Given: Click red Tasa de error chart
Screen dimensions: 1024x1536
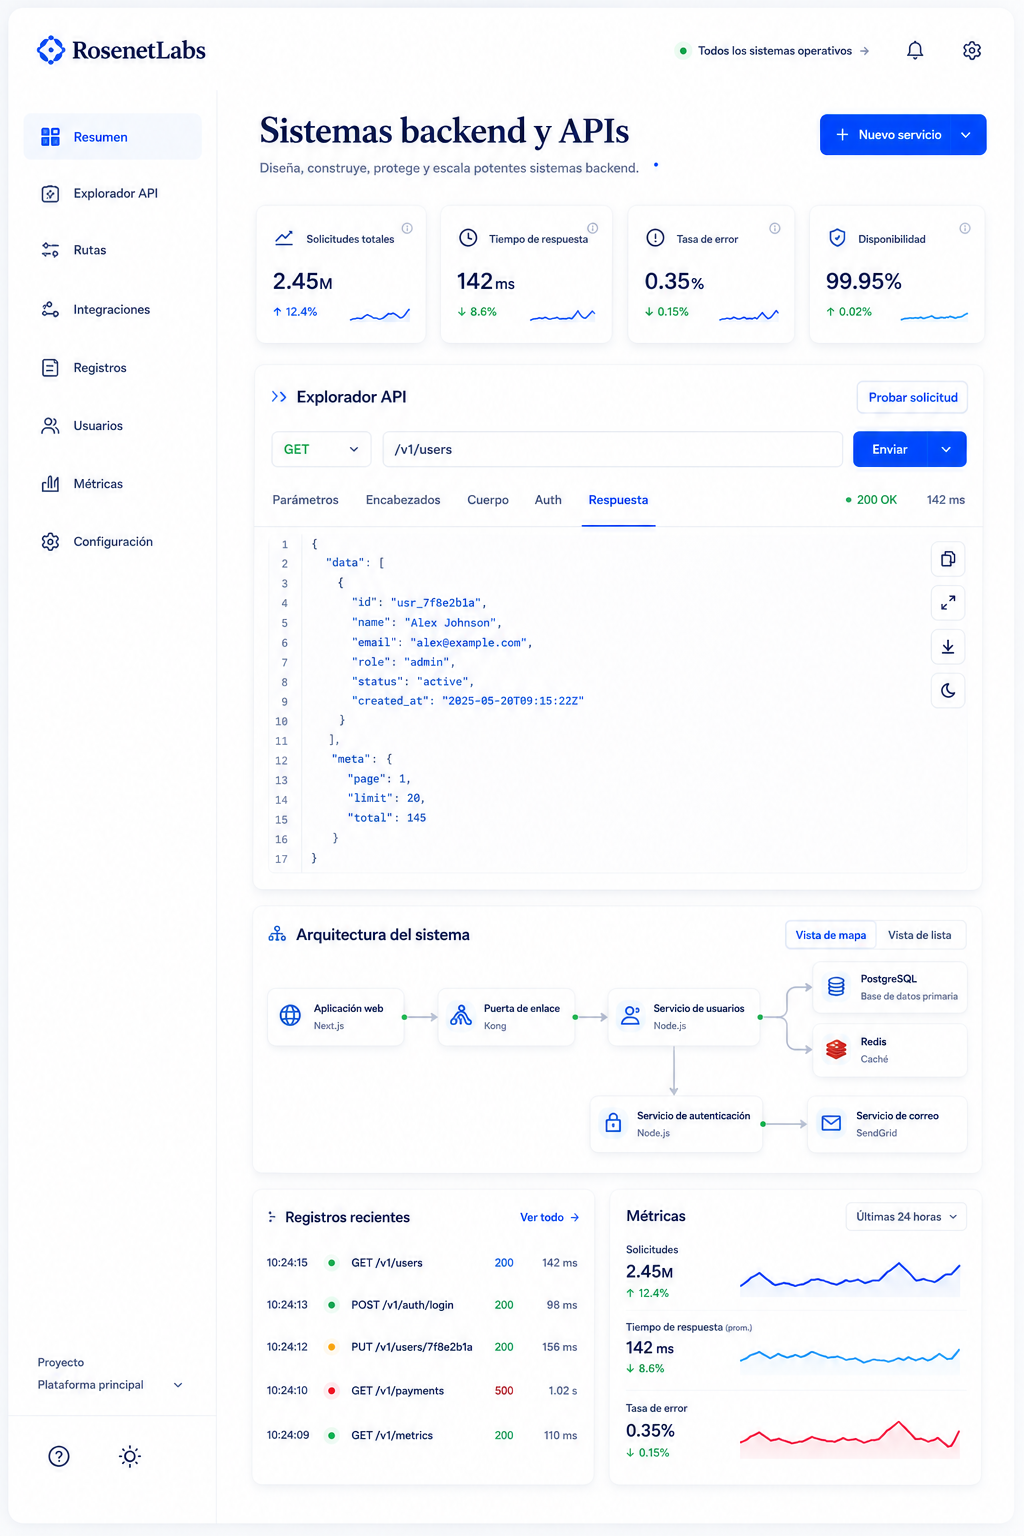Looking at the screenshot, I should click(x=850, y=1438).
